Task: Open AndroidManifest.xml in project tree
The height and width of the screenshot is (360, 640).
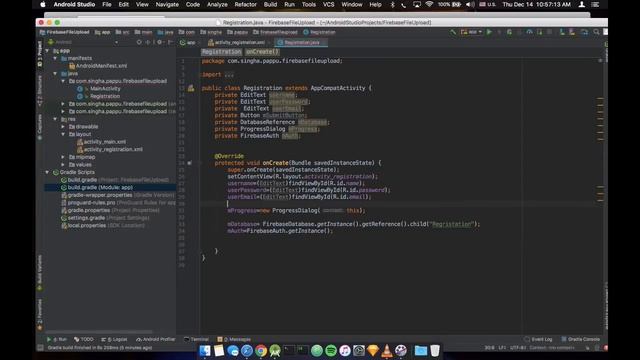Action: (98, 66)
